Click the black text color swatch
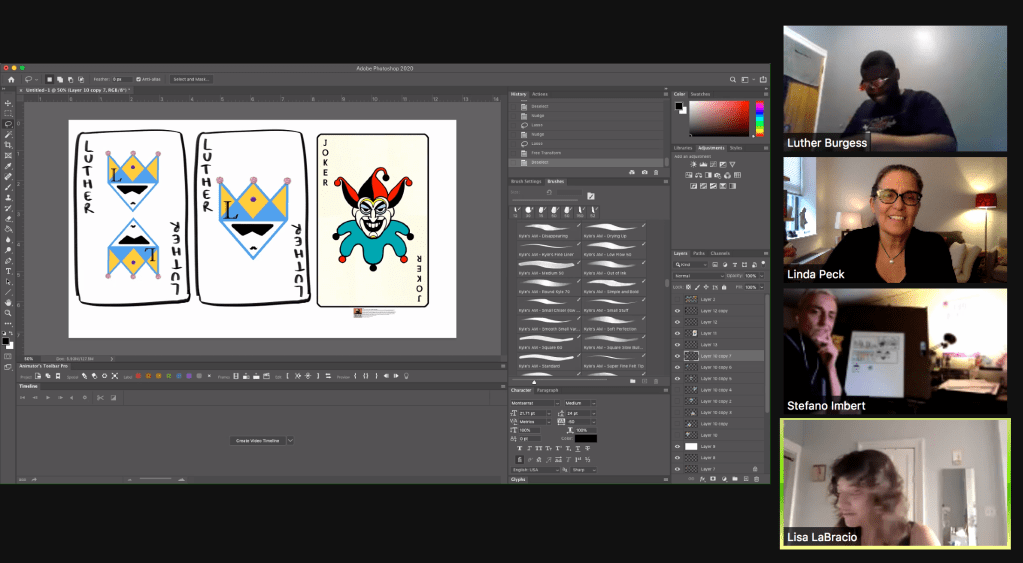 [585, 438]
